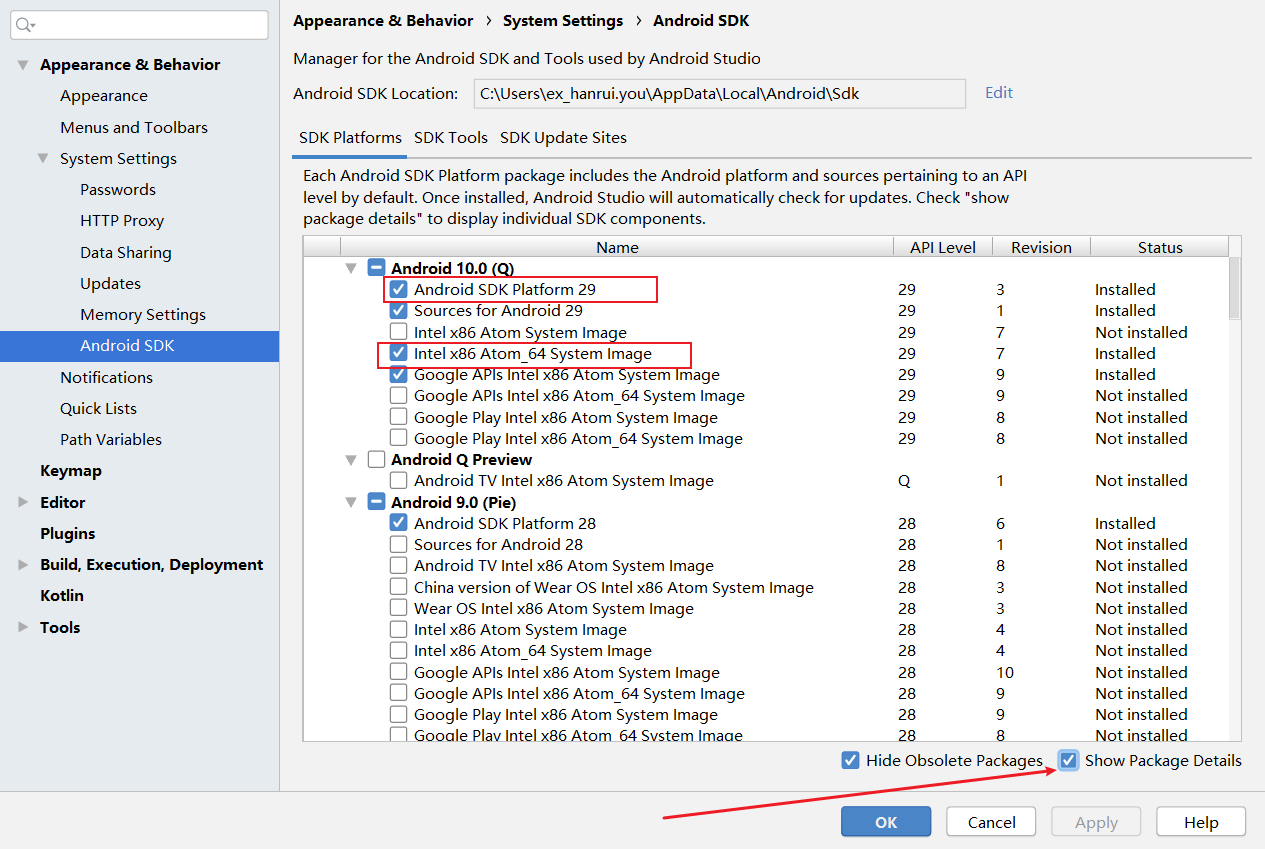The width and height of the screenshot is (1265, 849).
Task: Check Sources for Android 28
Action: click(x=399, y=544)
